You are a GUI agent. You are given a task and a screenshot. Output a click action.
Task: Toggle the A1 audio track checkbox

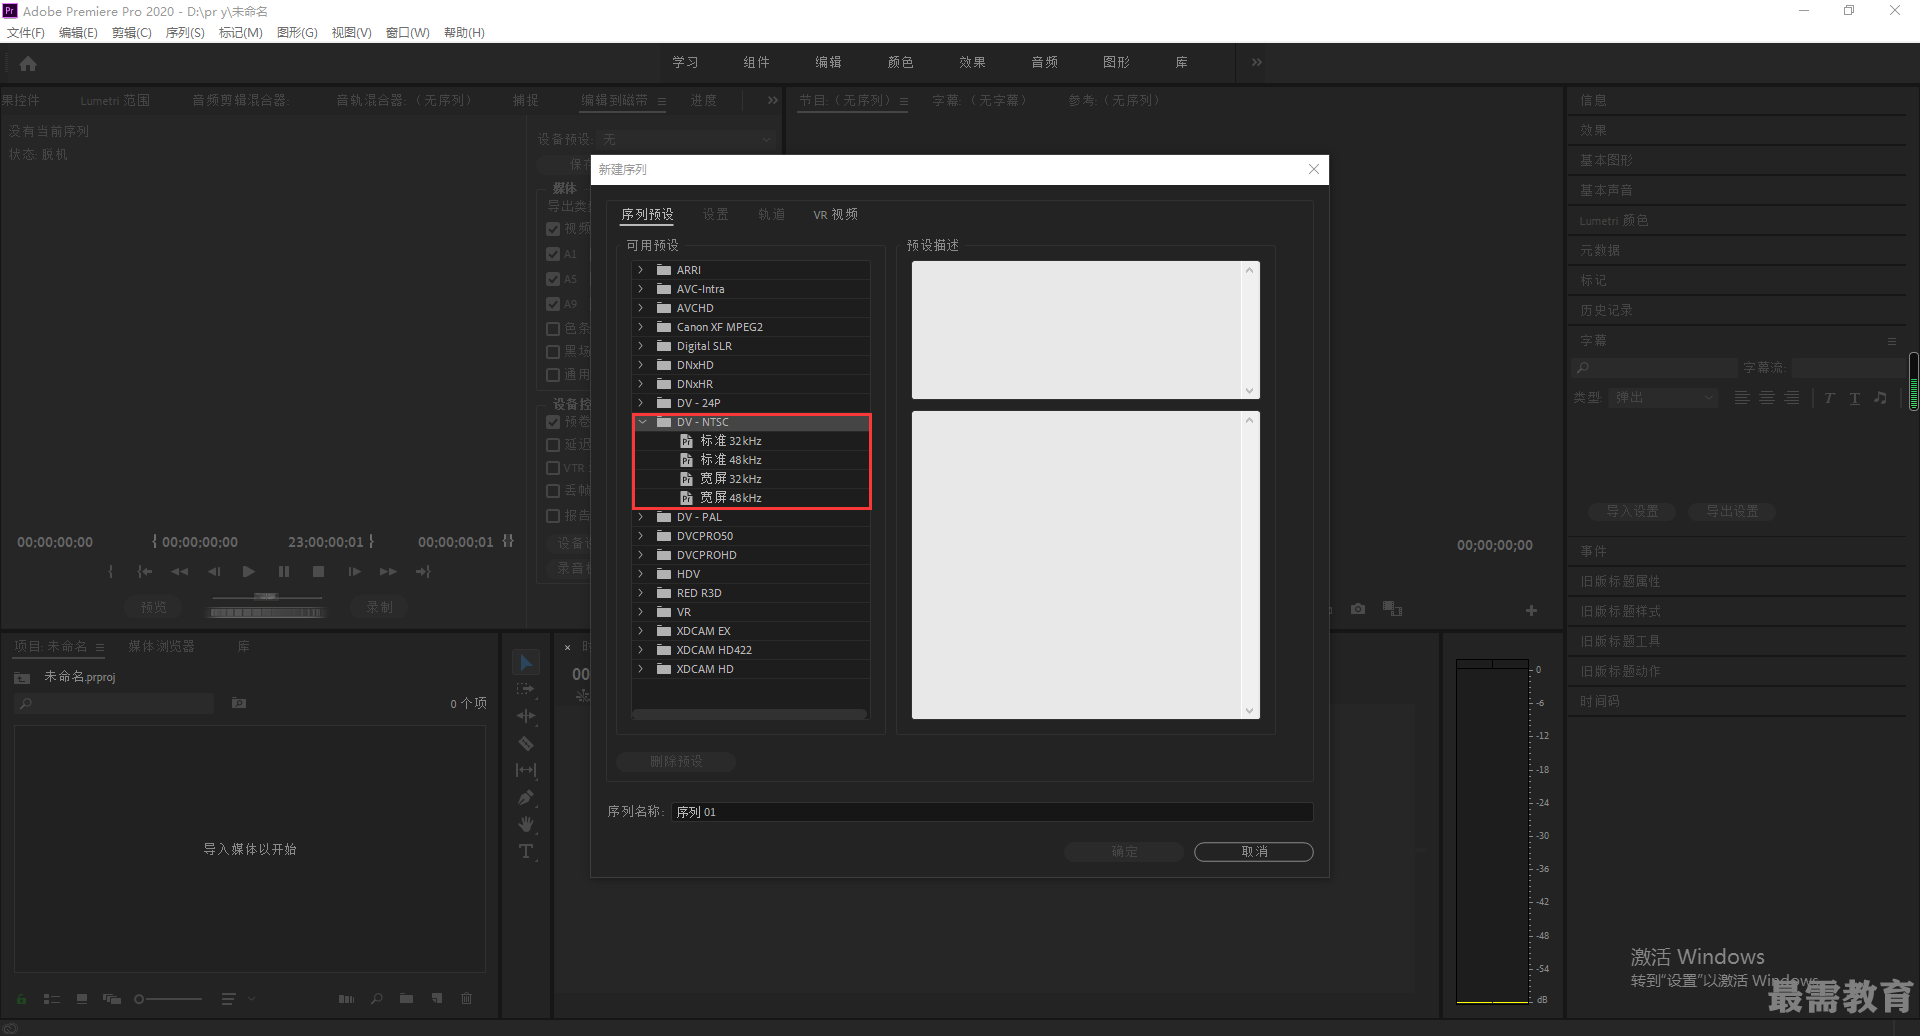pos(553,254)
